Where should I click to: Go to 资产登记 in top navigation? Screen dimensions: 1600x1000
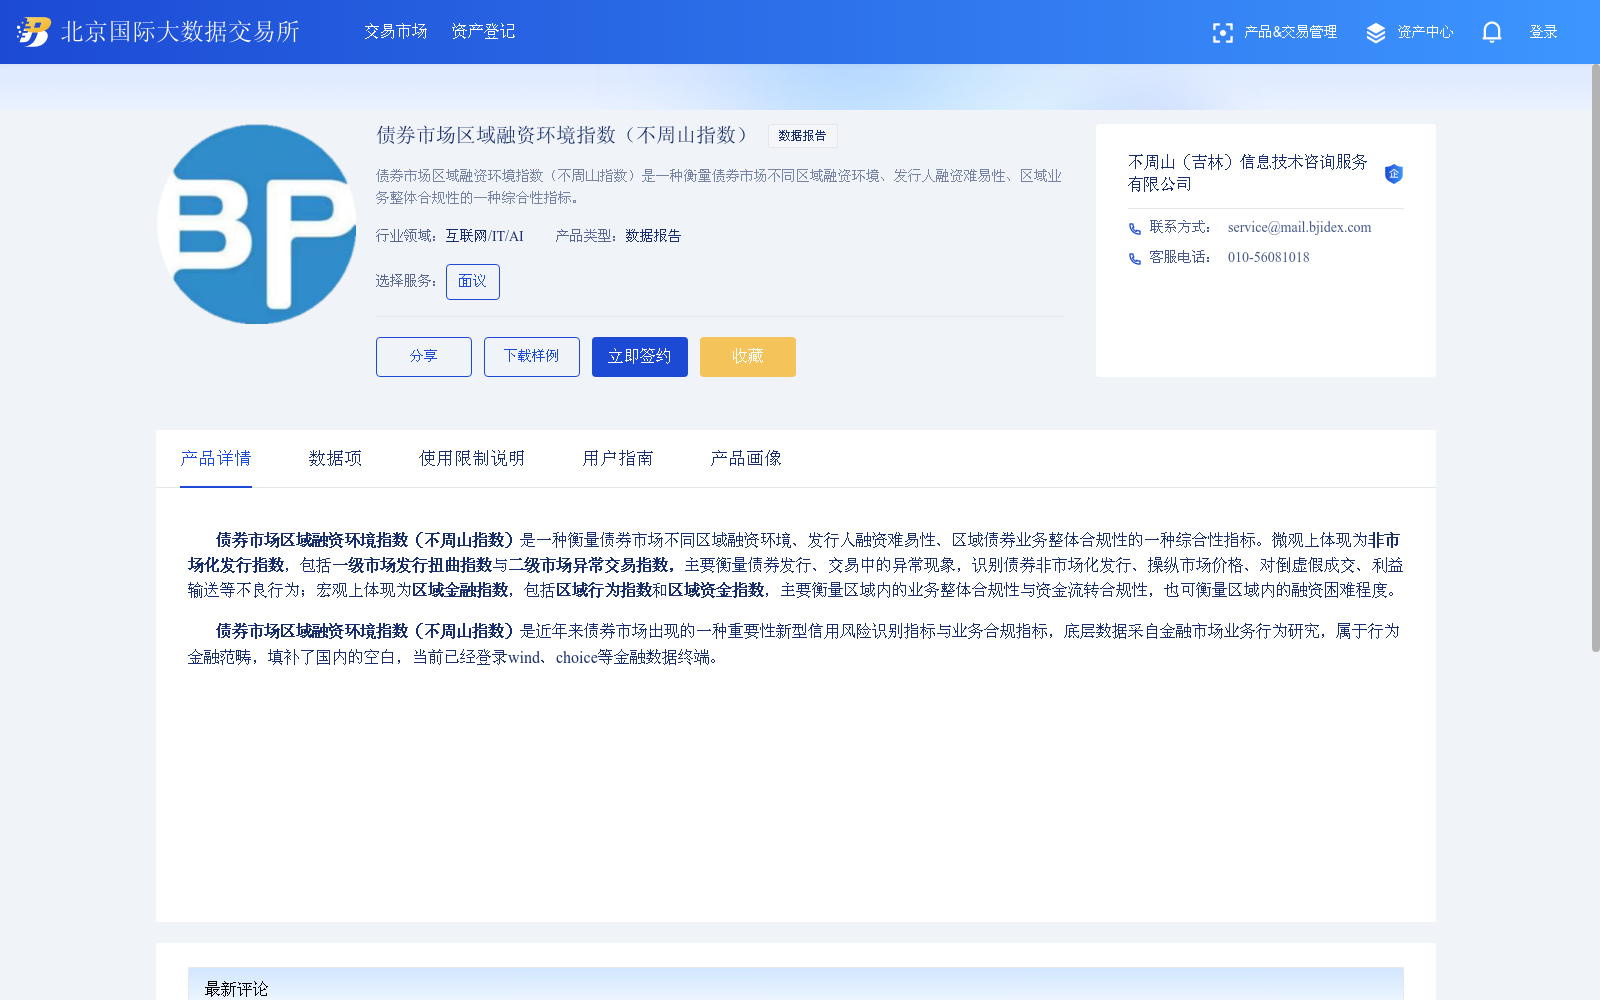click(x=483, y=32)
